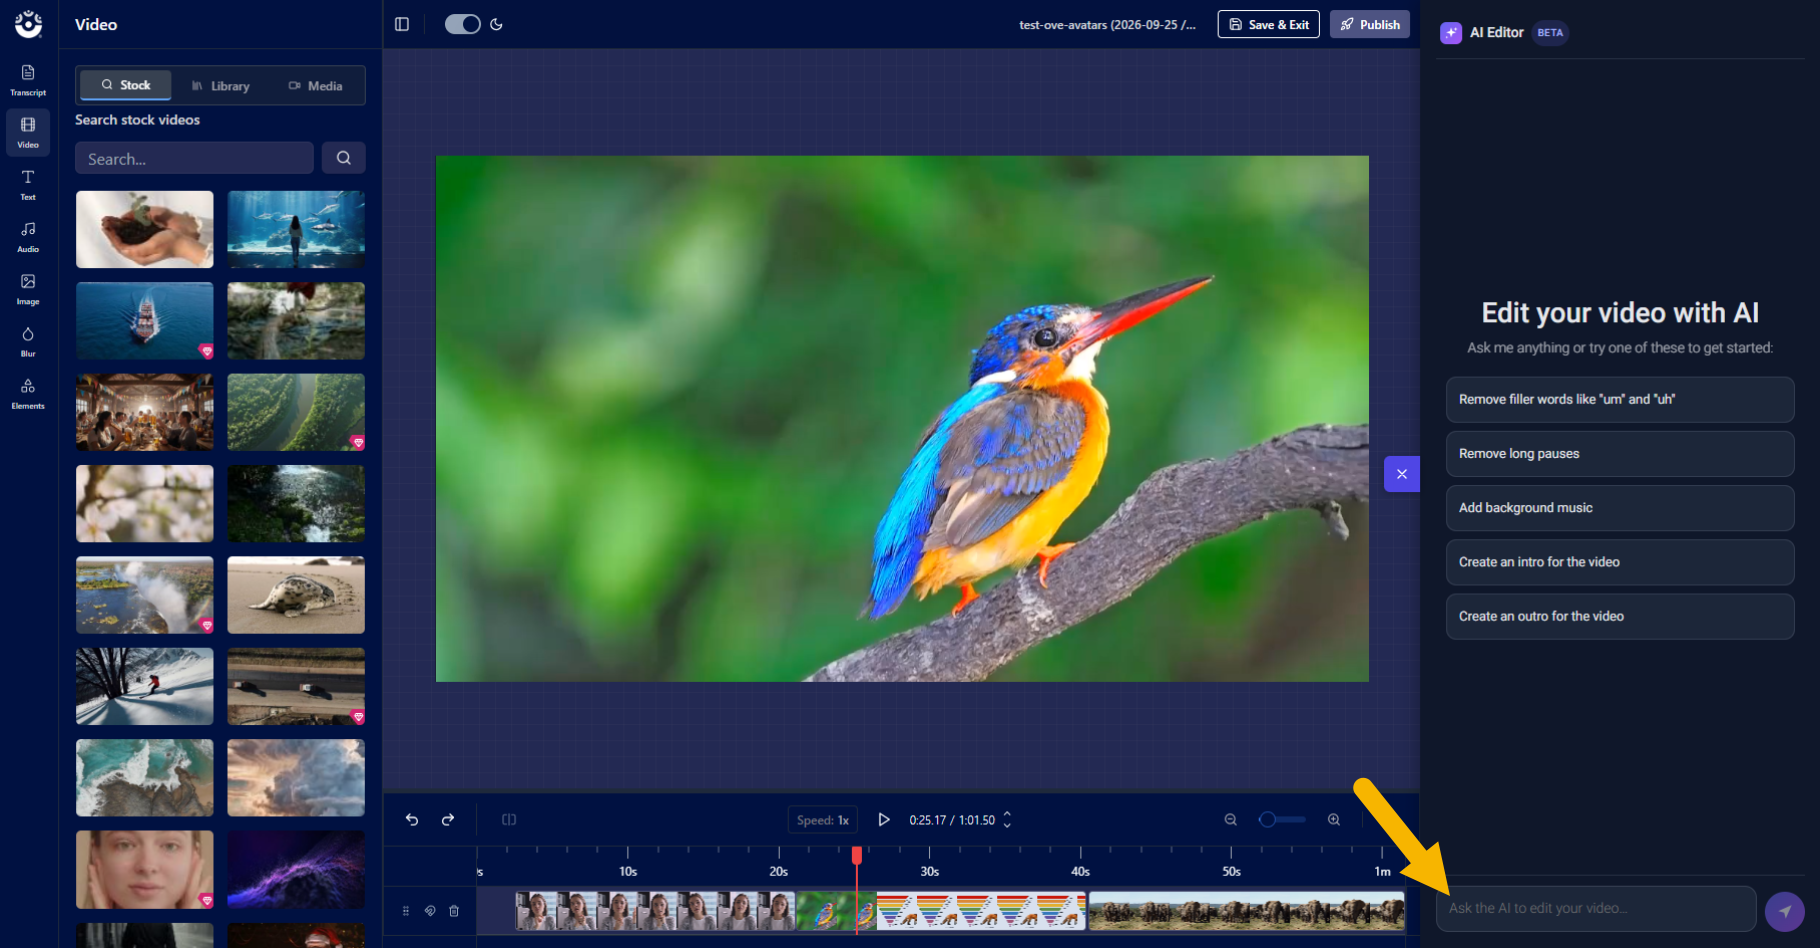Click the kingfisher video preview

tap(902, 418)
